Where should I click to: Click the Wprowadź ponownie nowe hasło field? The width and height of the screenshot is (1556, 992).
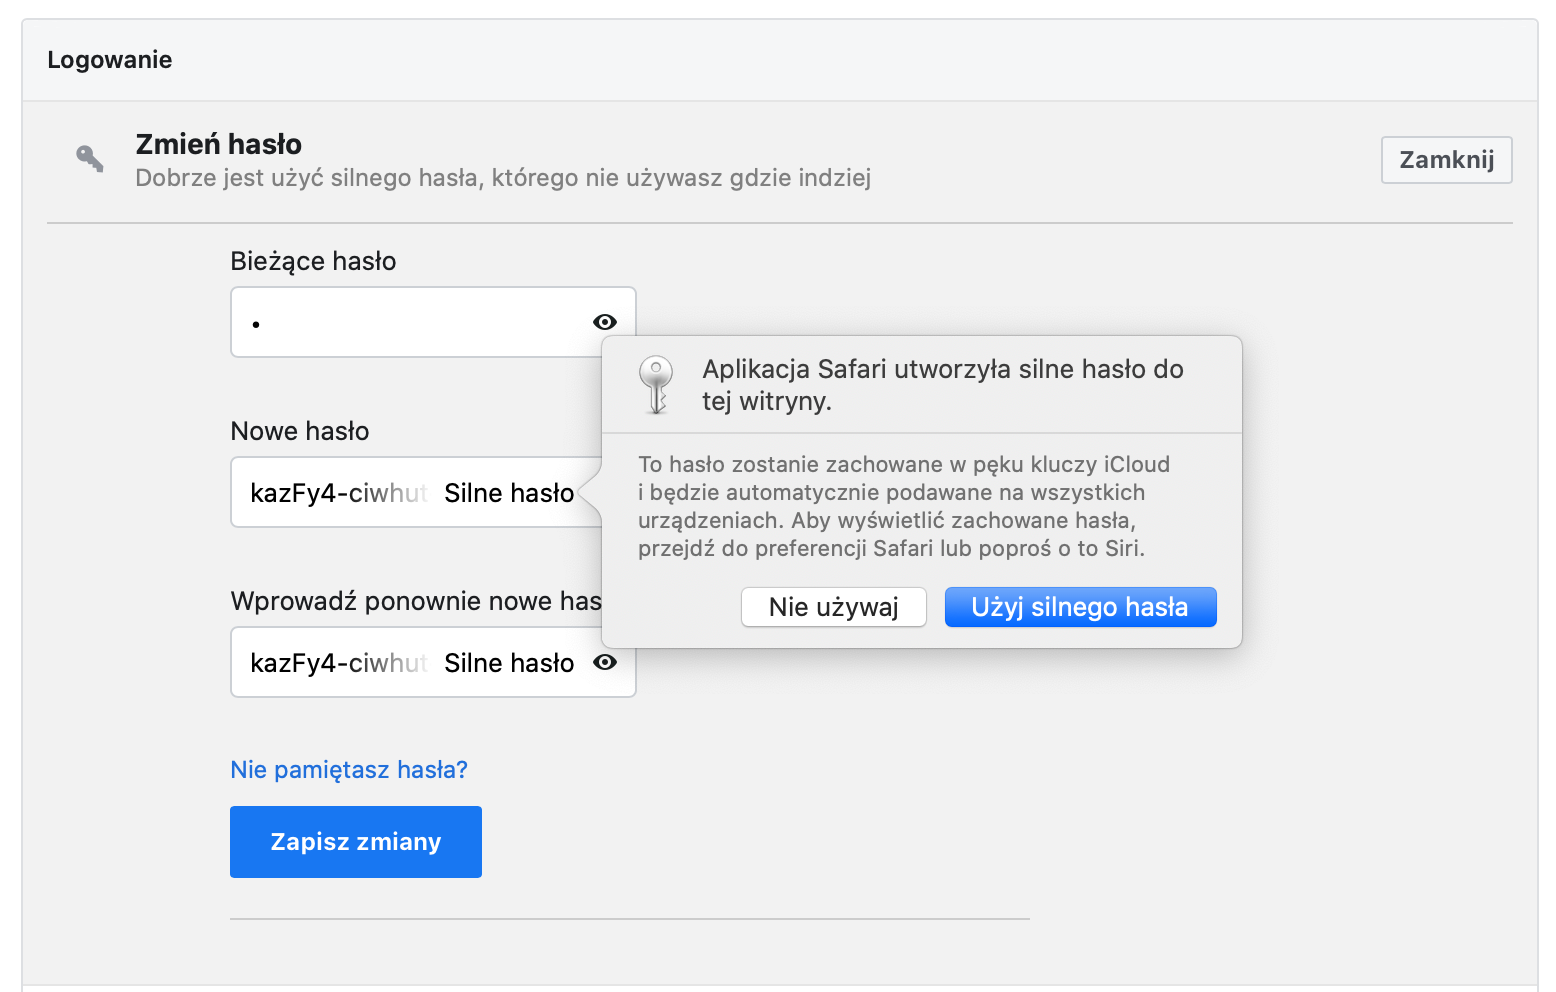coord(433,662)
